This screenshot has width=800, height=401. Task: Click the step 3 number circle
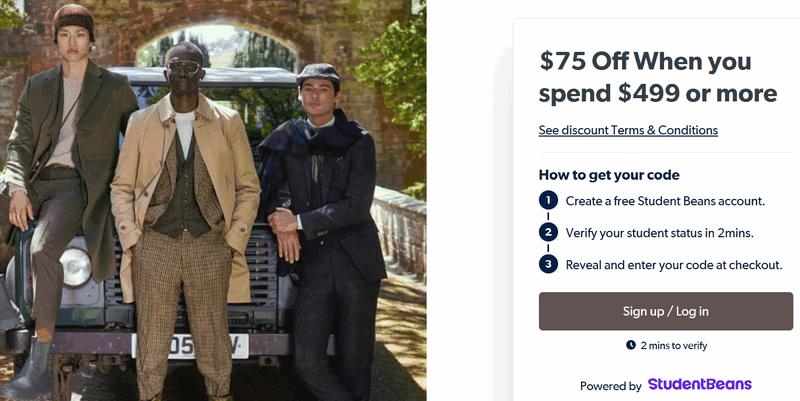[x=548, y=265]
